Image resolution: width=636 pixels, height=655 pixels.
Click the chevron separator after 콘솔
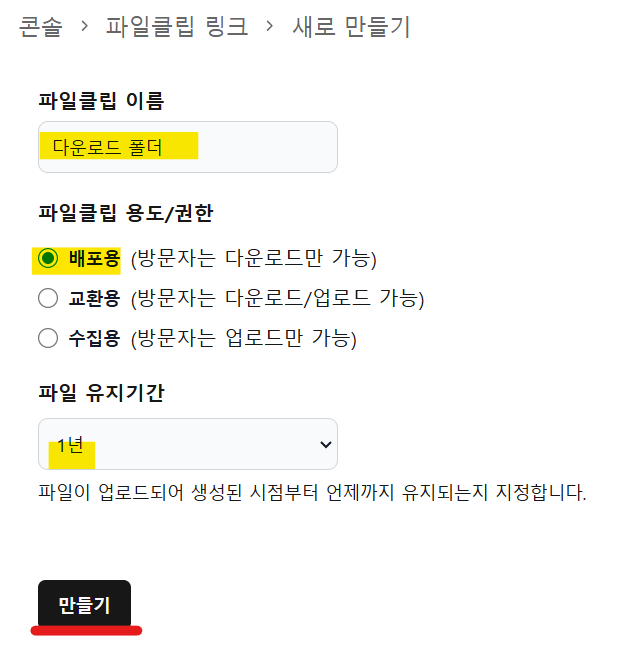click(x=84, y=27)
